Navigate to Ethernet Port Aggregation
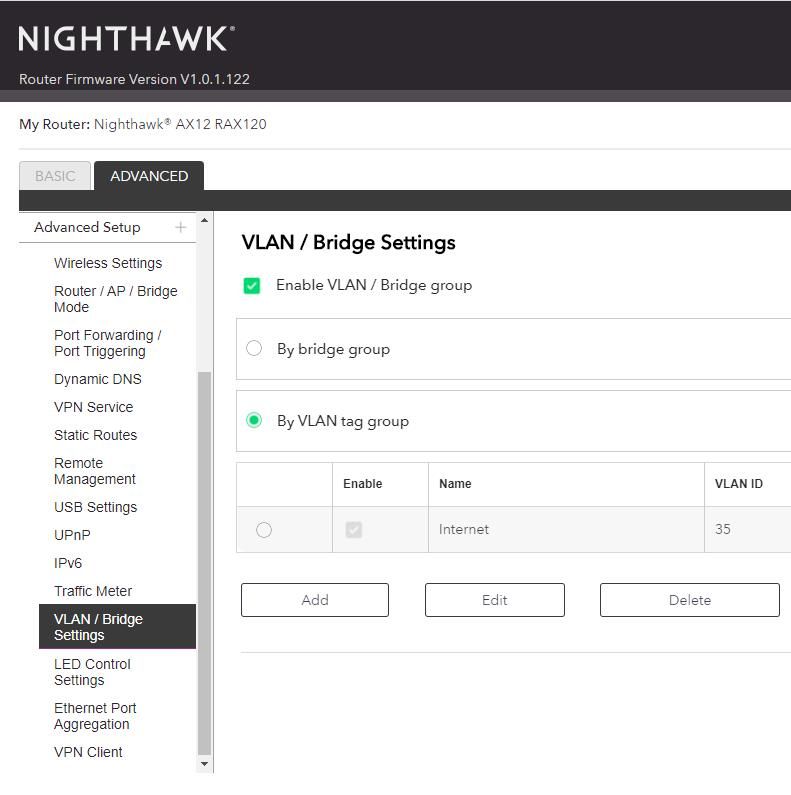Screen dimensions: 791x795 click(x=95, y=716)
